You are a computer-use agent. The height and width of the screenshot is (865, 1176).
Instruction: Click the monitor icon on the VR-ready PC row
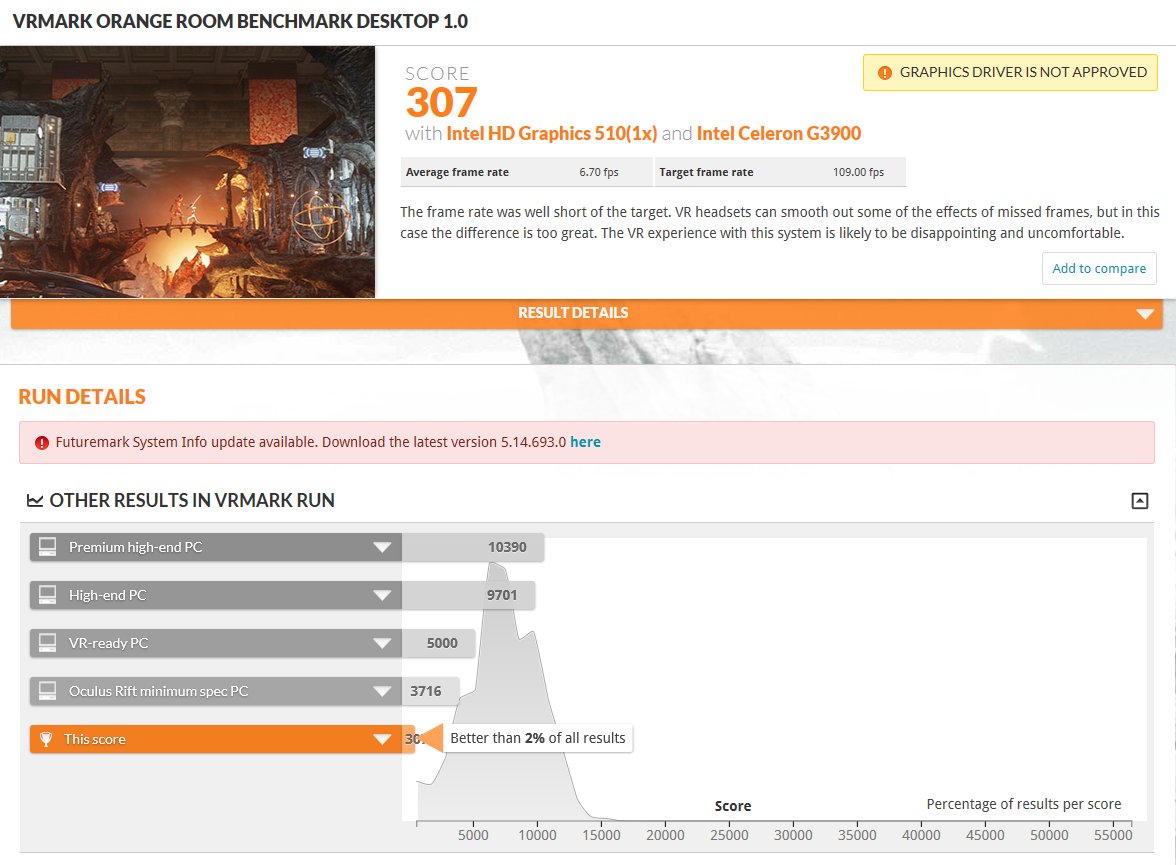point(47,643)
